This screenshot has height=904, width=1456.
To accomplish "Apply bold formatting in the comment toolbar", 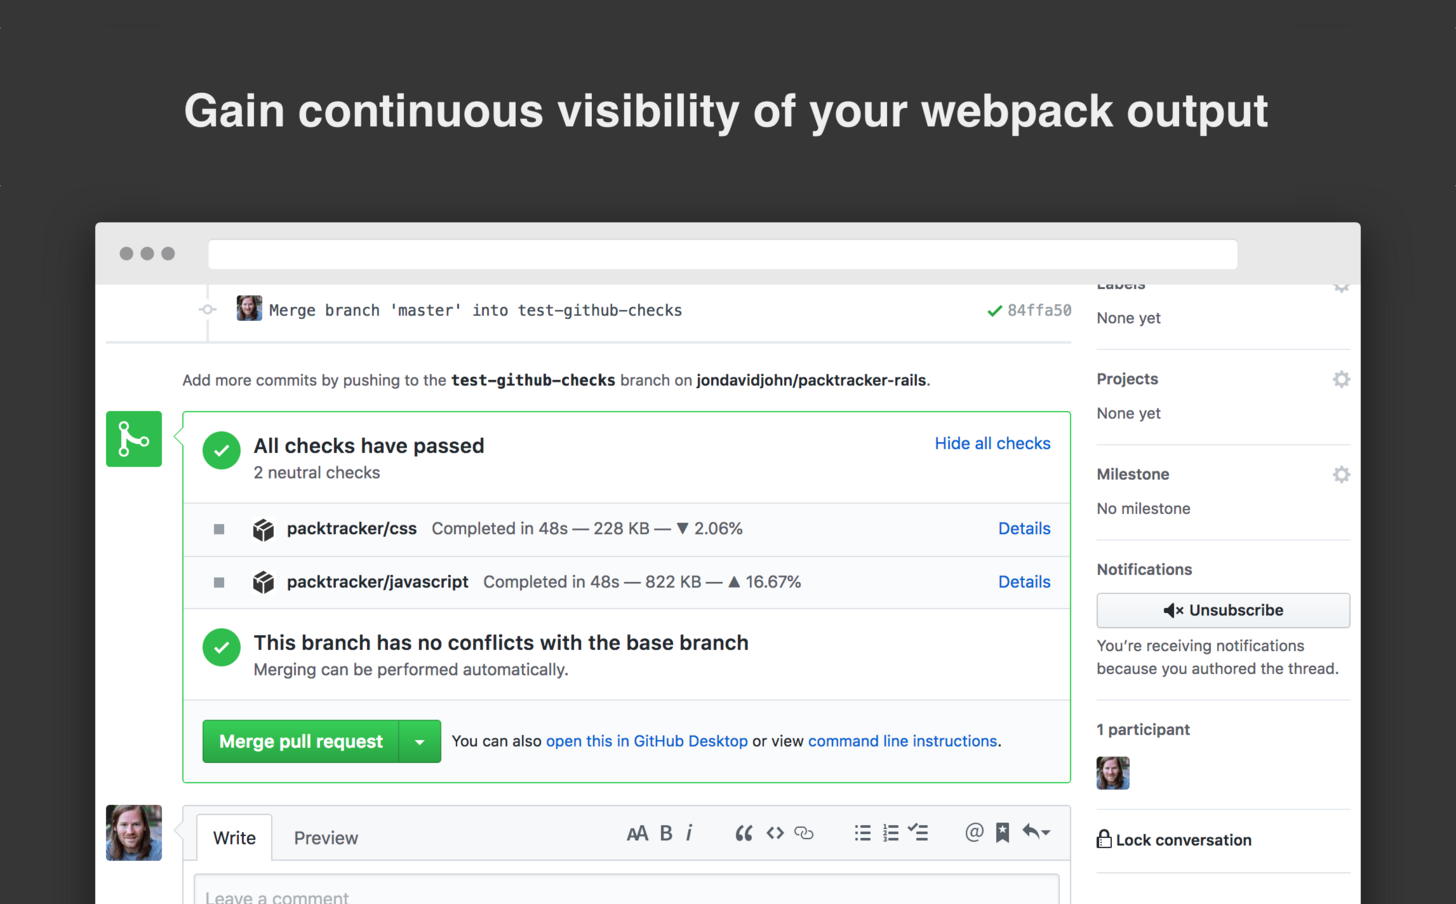I will click(665, 832).
